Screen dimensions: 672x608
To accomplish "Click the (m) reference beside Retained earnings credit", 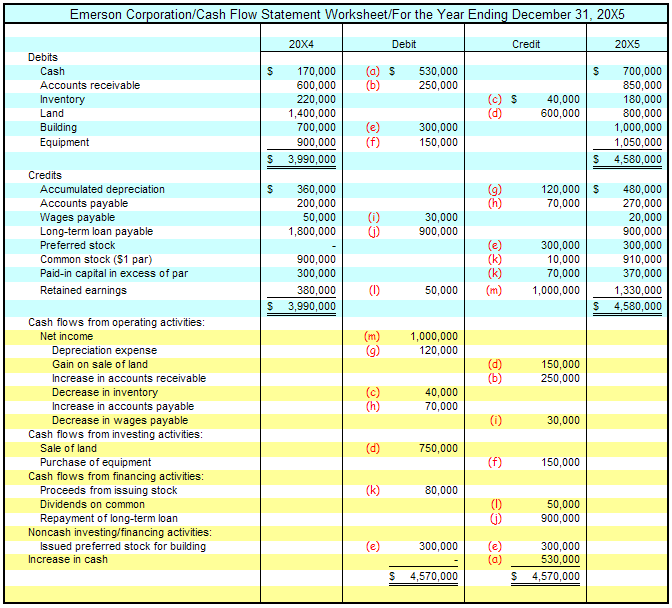I will 494,291.
